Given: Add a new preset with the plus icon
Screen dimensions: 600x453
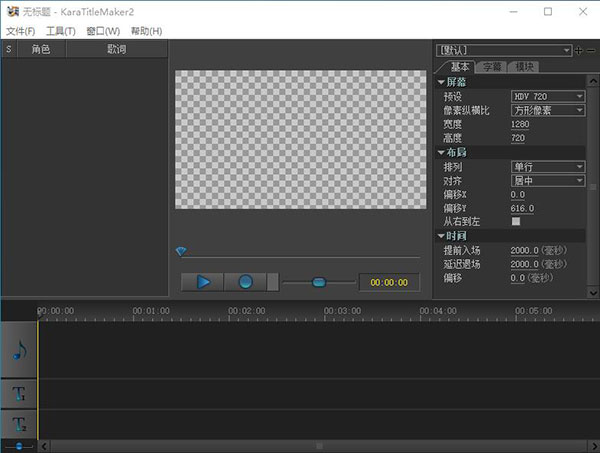Looking at the screenshot, I should click(x=581, y=50).
